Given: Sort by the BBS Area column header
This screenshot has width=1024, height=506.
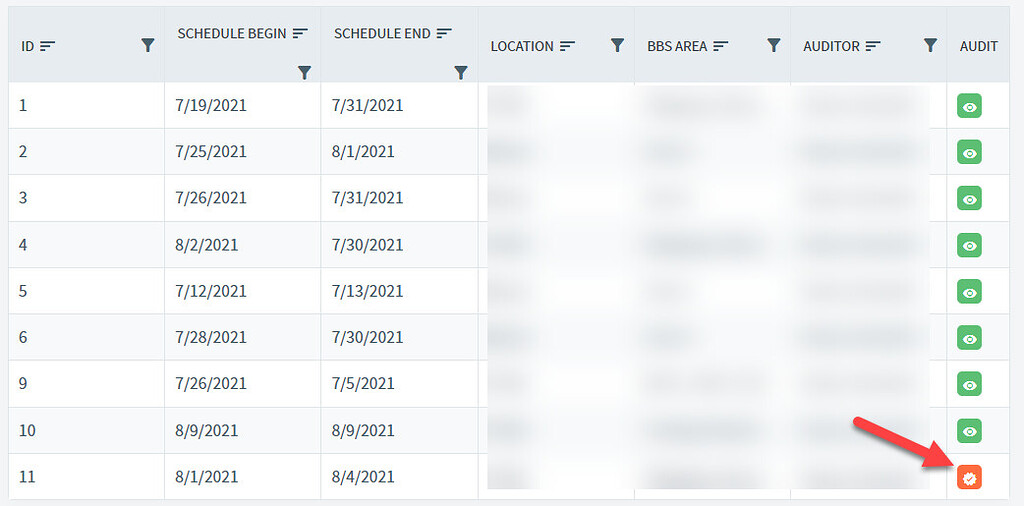Looking at the screenshot, I should tap(720, 46).
